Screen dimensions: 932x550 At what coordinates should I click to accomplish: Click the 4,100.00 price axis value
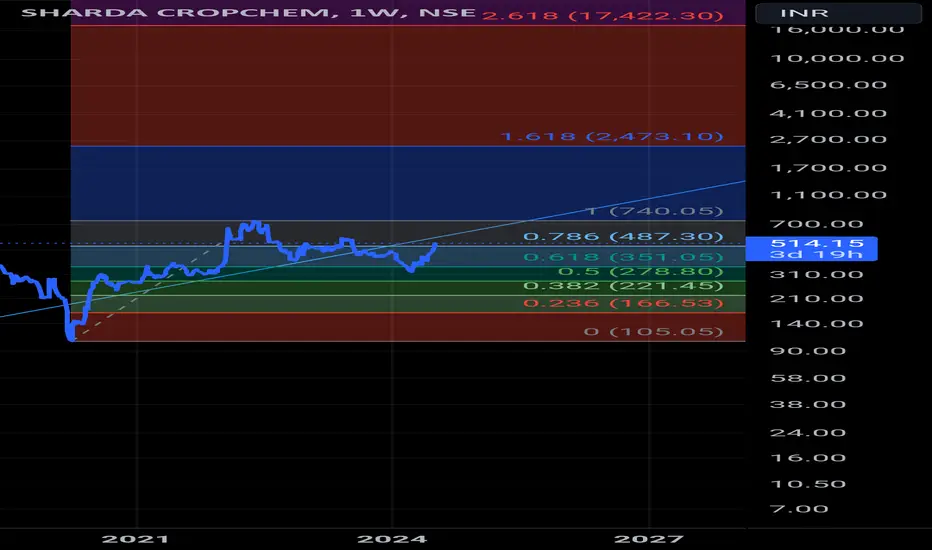828,113
